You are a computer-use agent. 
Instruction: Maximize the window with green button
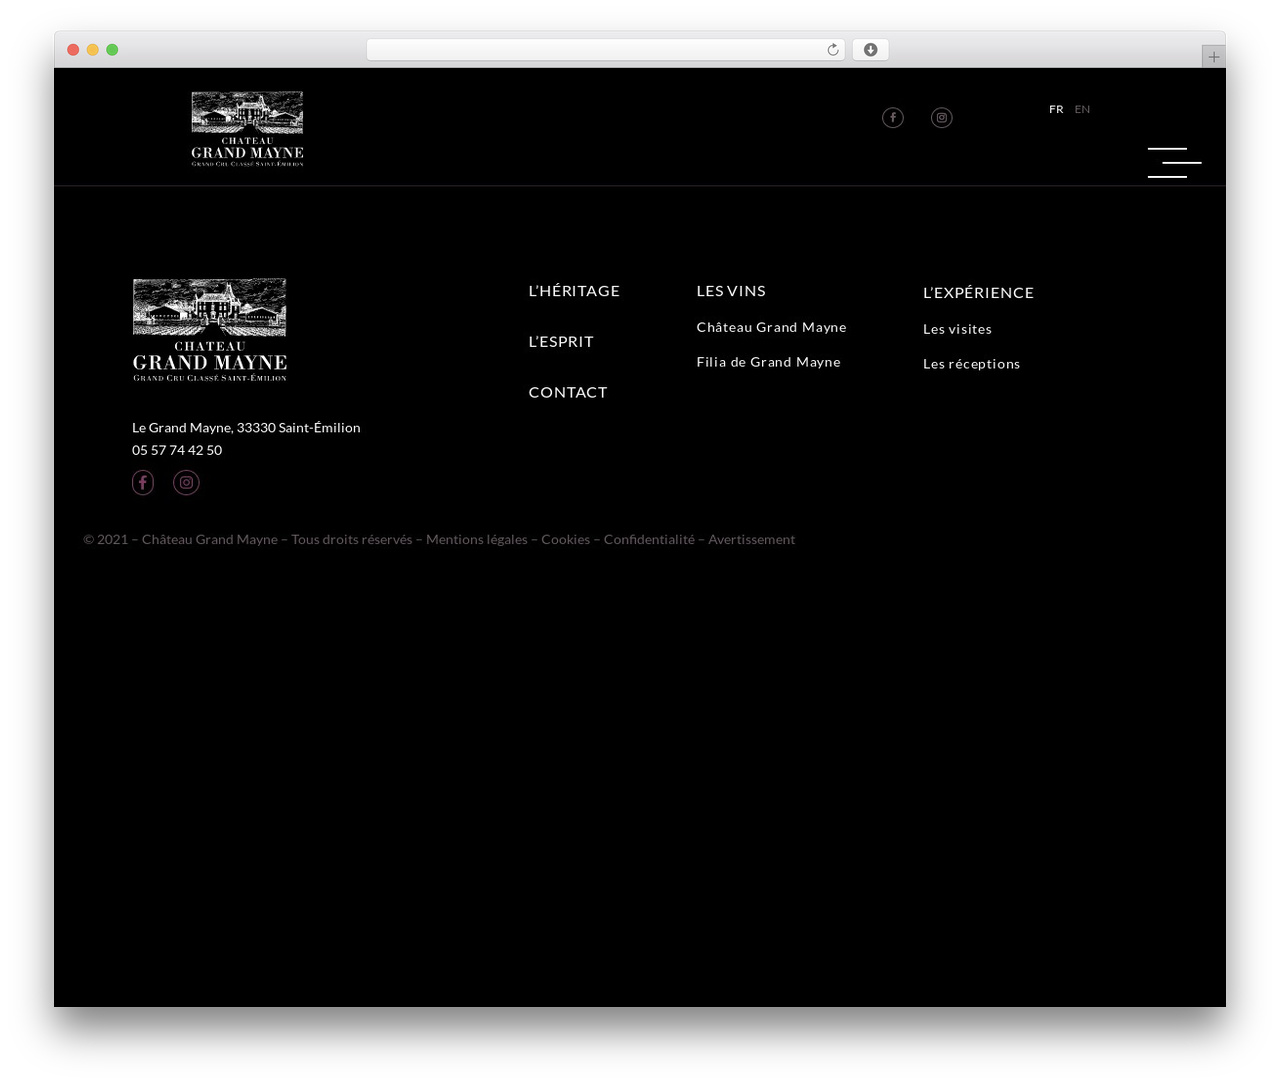pyautogui.click(x=112, y=50)
